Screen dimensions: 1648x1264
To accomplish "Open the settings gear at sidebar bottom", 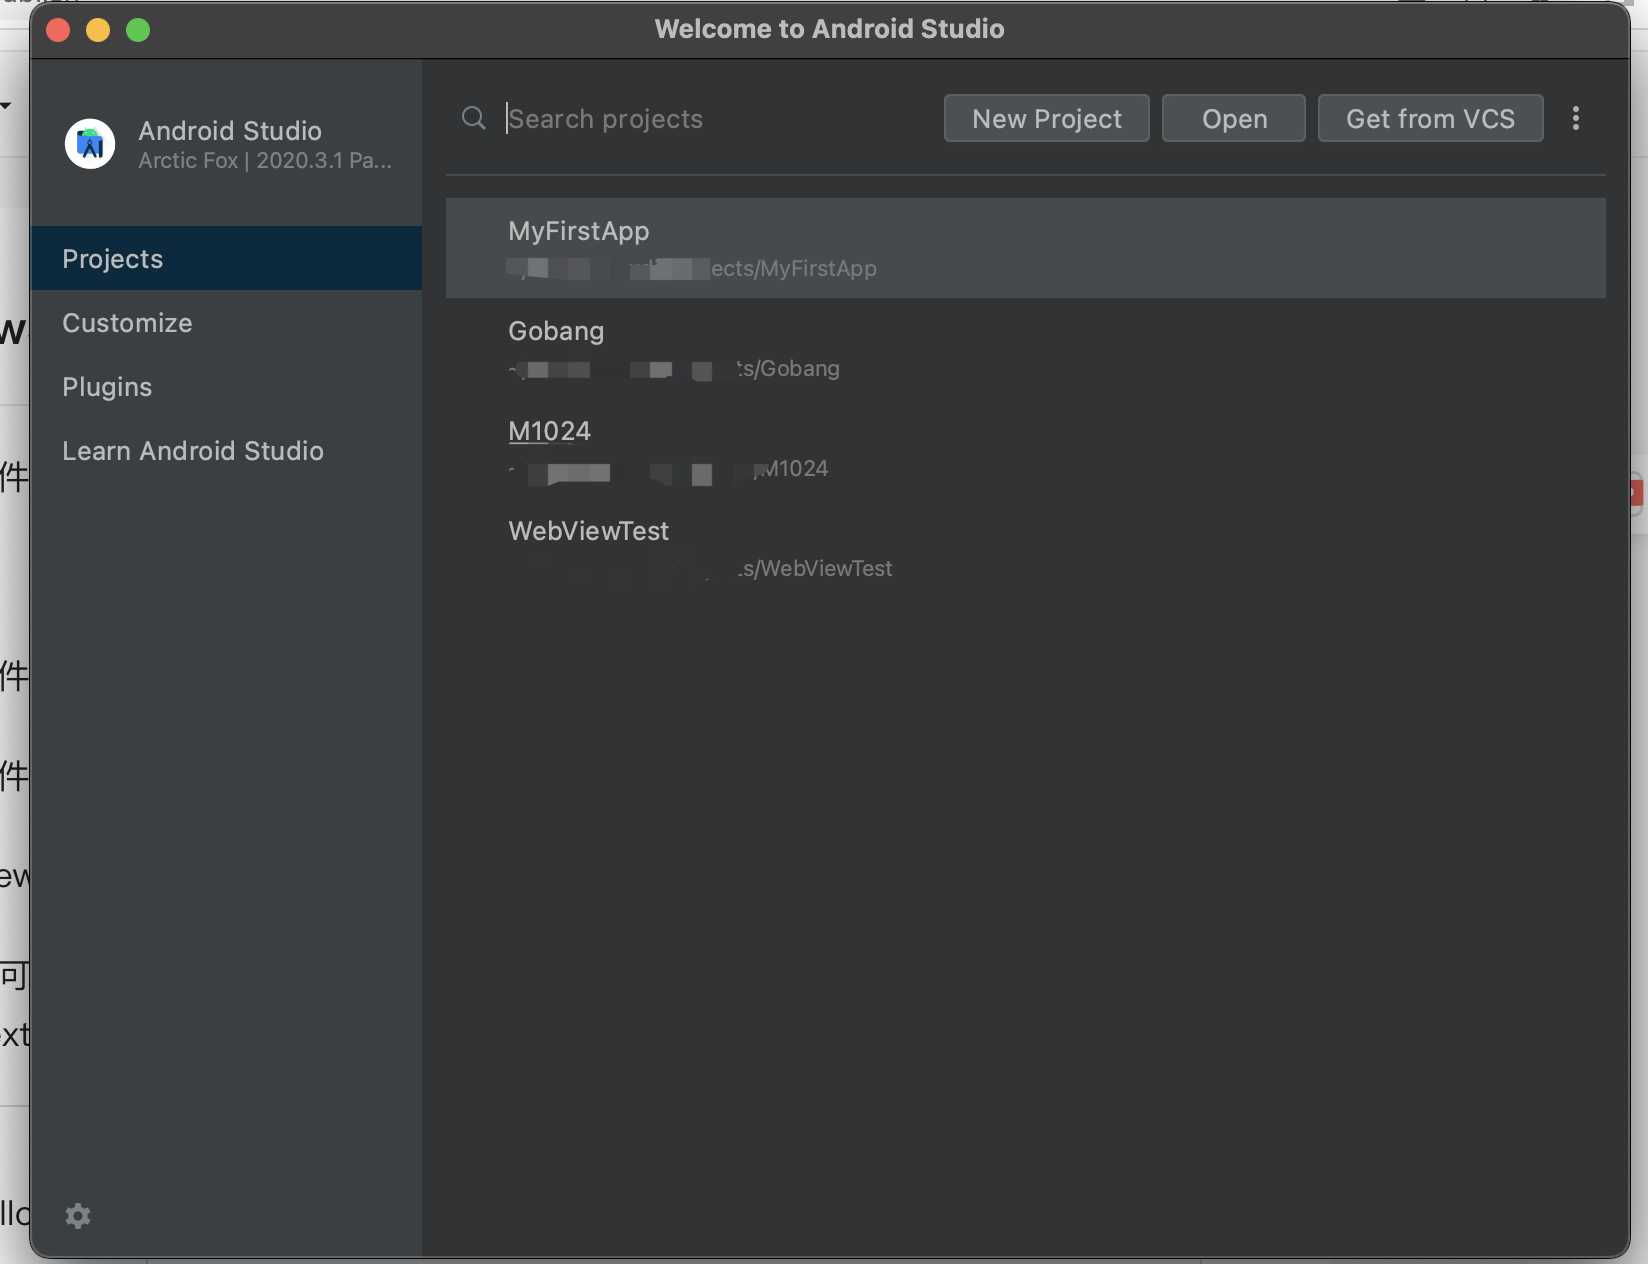I will [78, 1215].
